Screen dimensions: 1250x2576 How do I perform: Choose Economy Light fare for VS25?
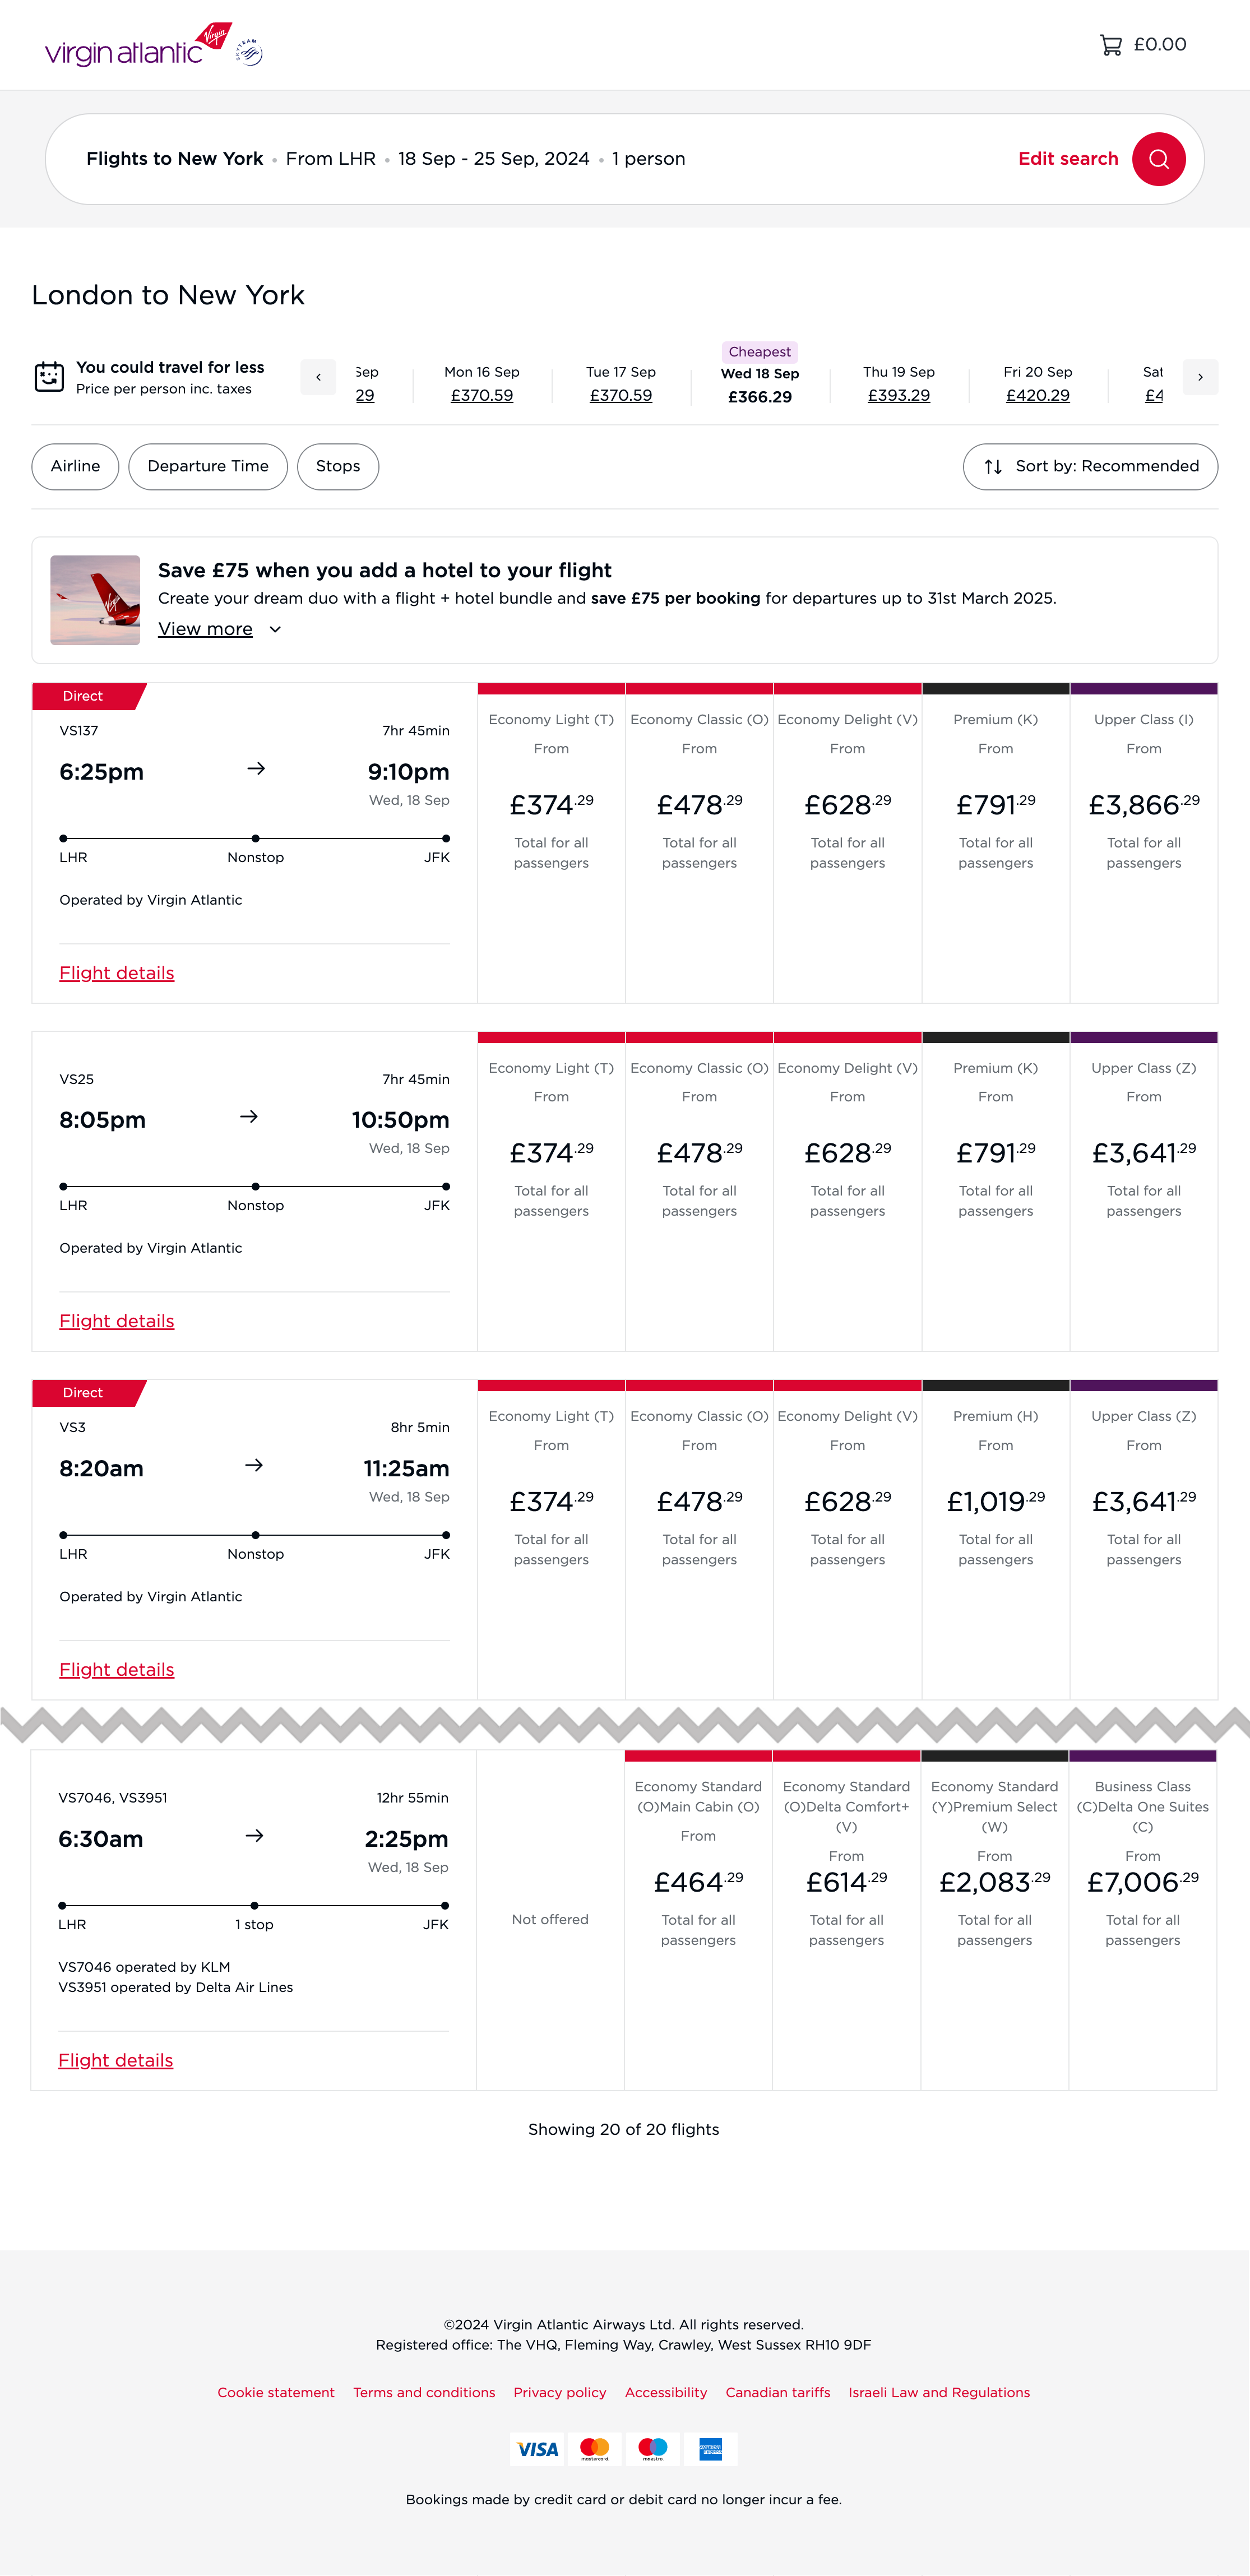(x=551, y=1152)
